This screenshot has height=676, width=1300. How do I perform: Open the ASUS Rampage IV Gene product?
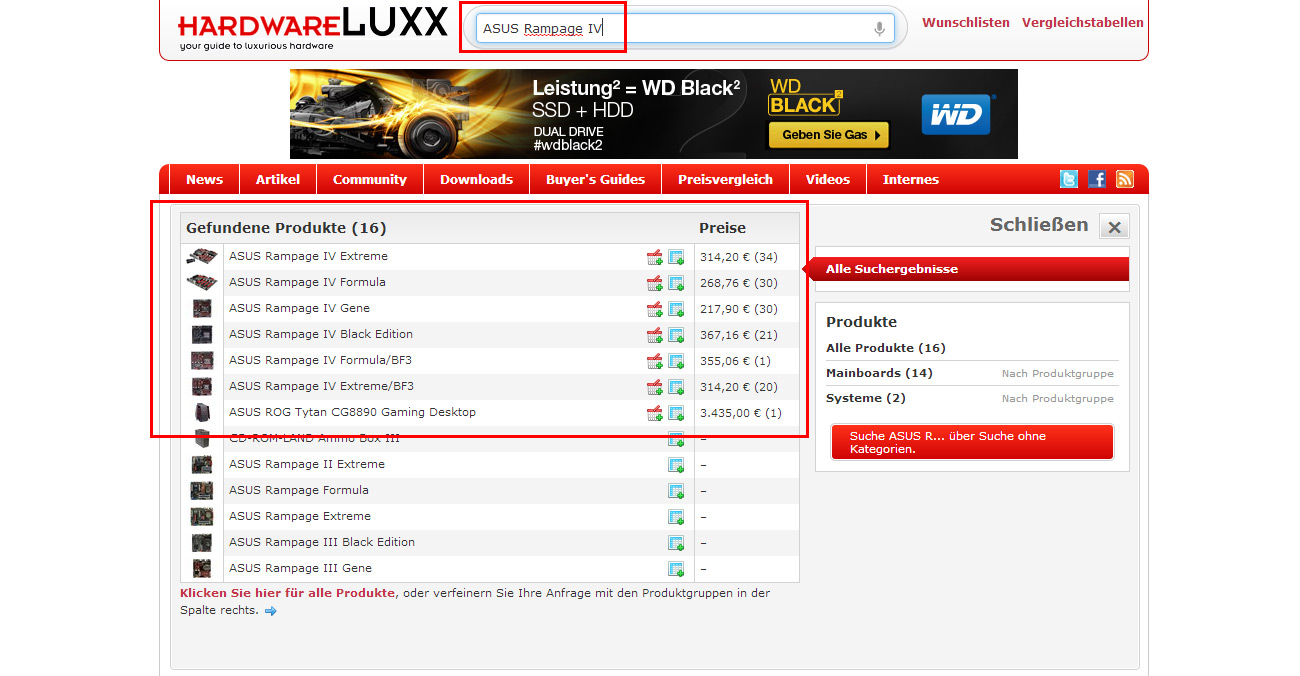tap(299, 309)
